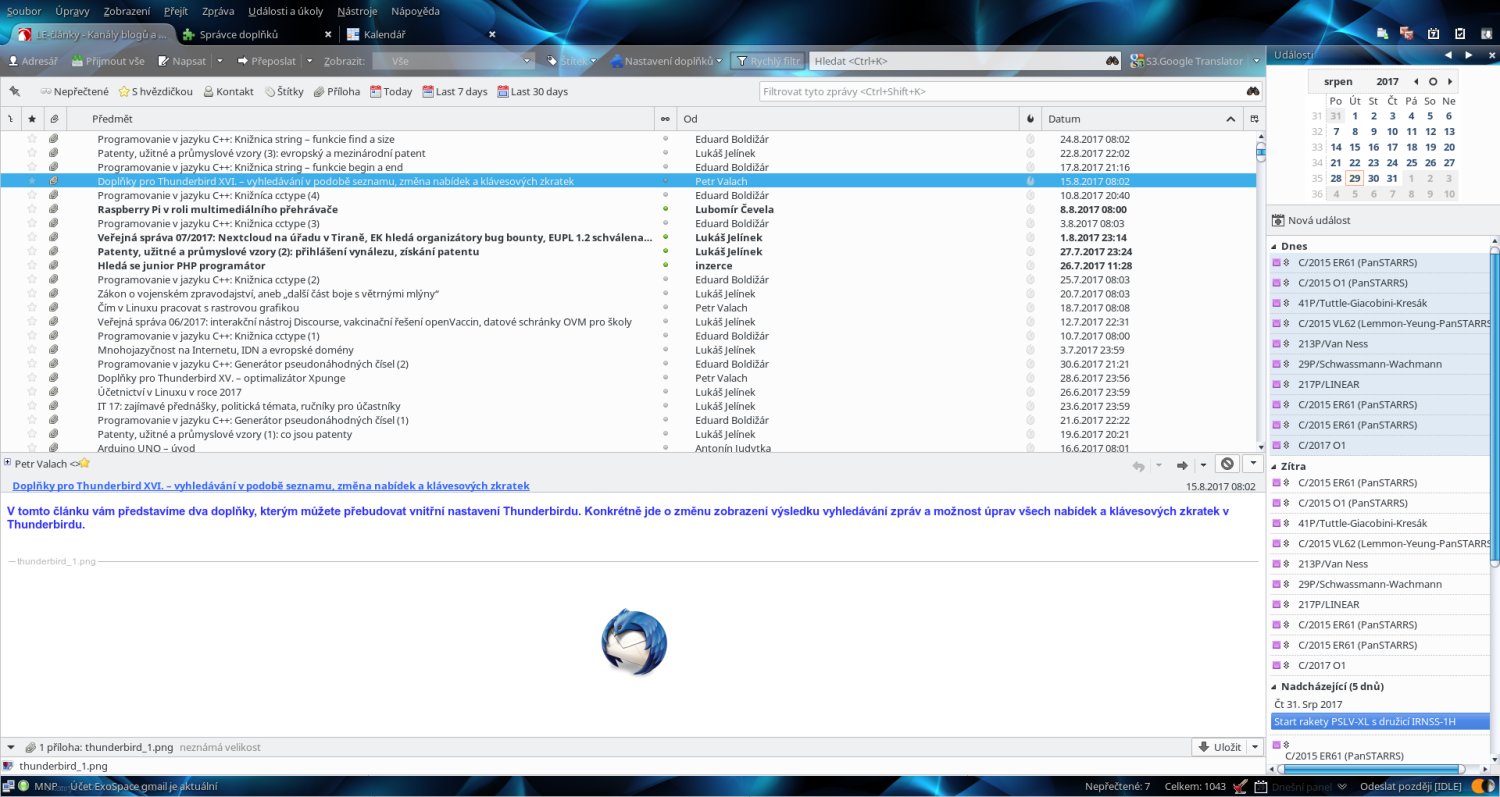The image size is (1500, 797).
Task: Open Přeposlat dropdown arrow
Action: click(x=309, y=61)
